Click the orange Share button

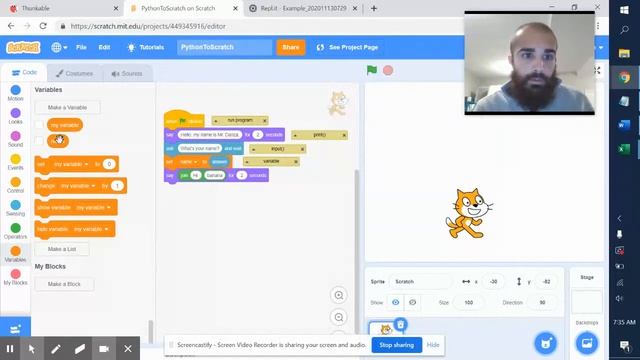tap(291, 47)
